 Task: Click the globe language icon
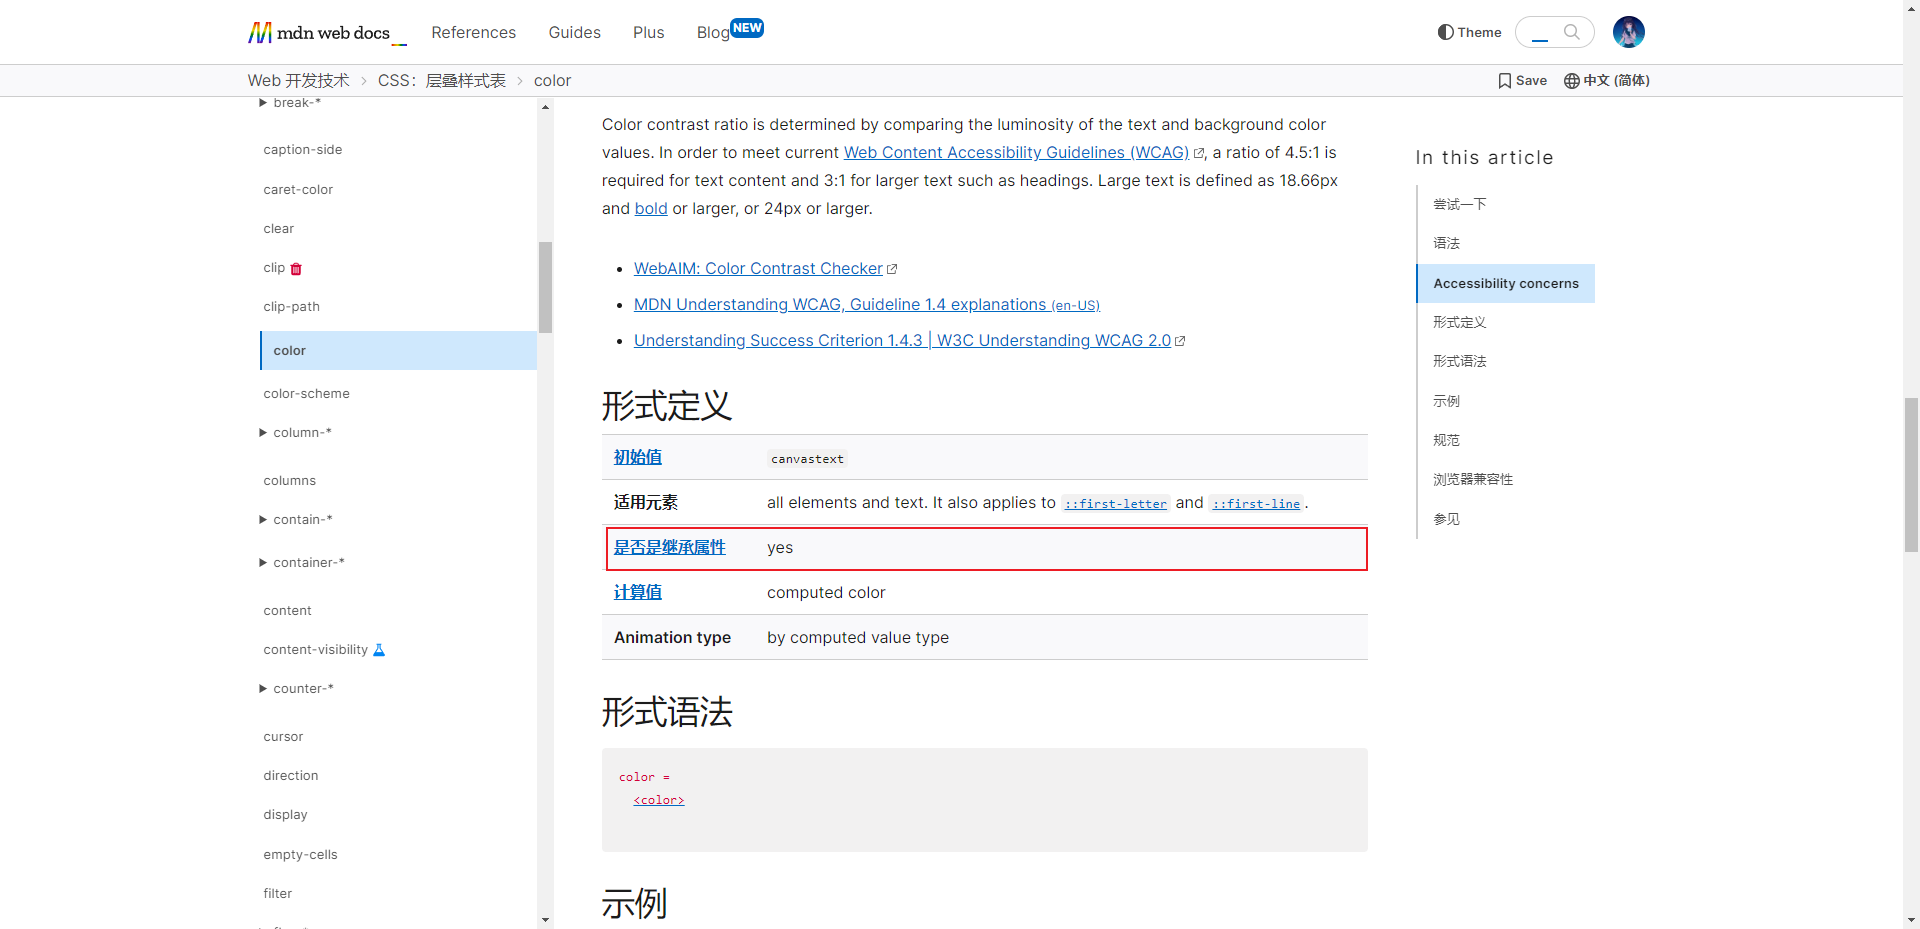1572,81
